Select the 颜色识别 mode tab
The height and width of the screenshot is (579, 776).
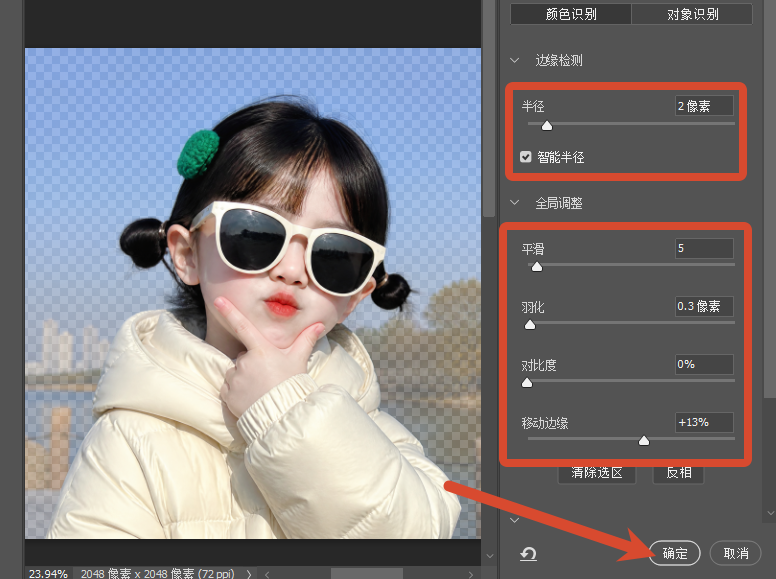tap(571, 14)
